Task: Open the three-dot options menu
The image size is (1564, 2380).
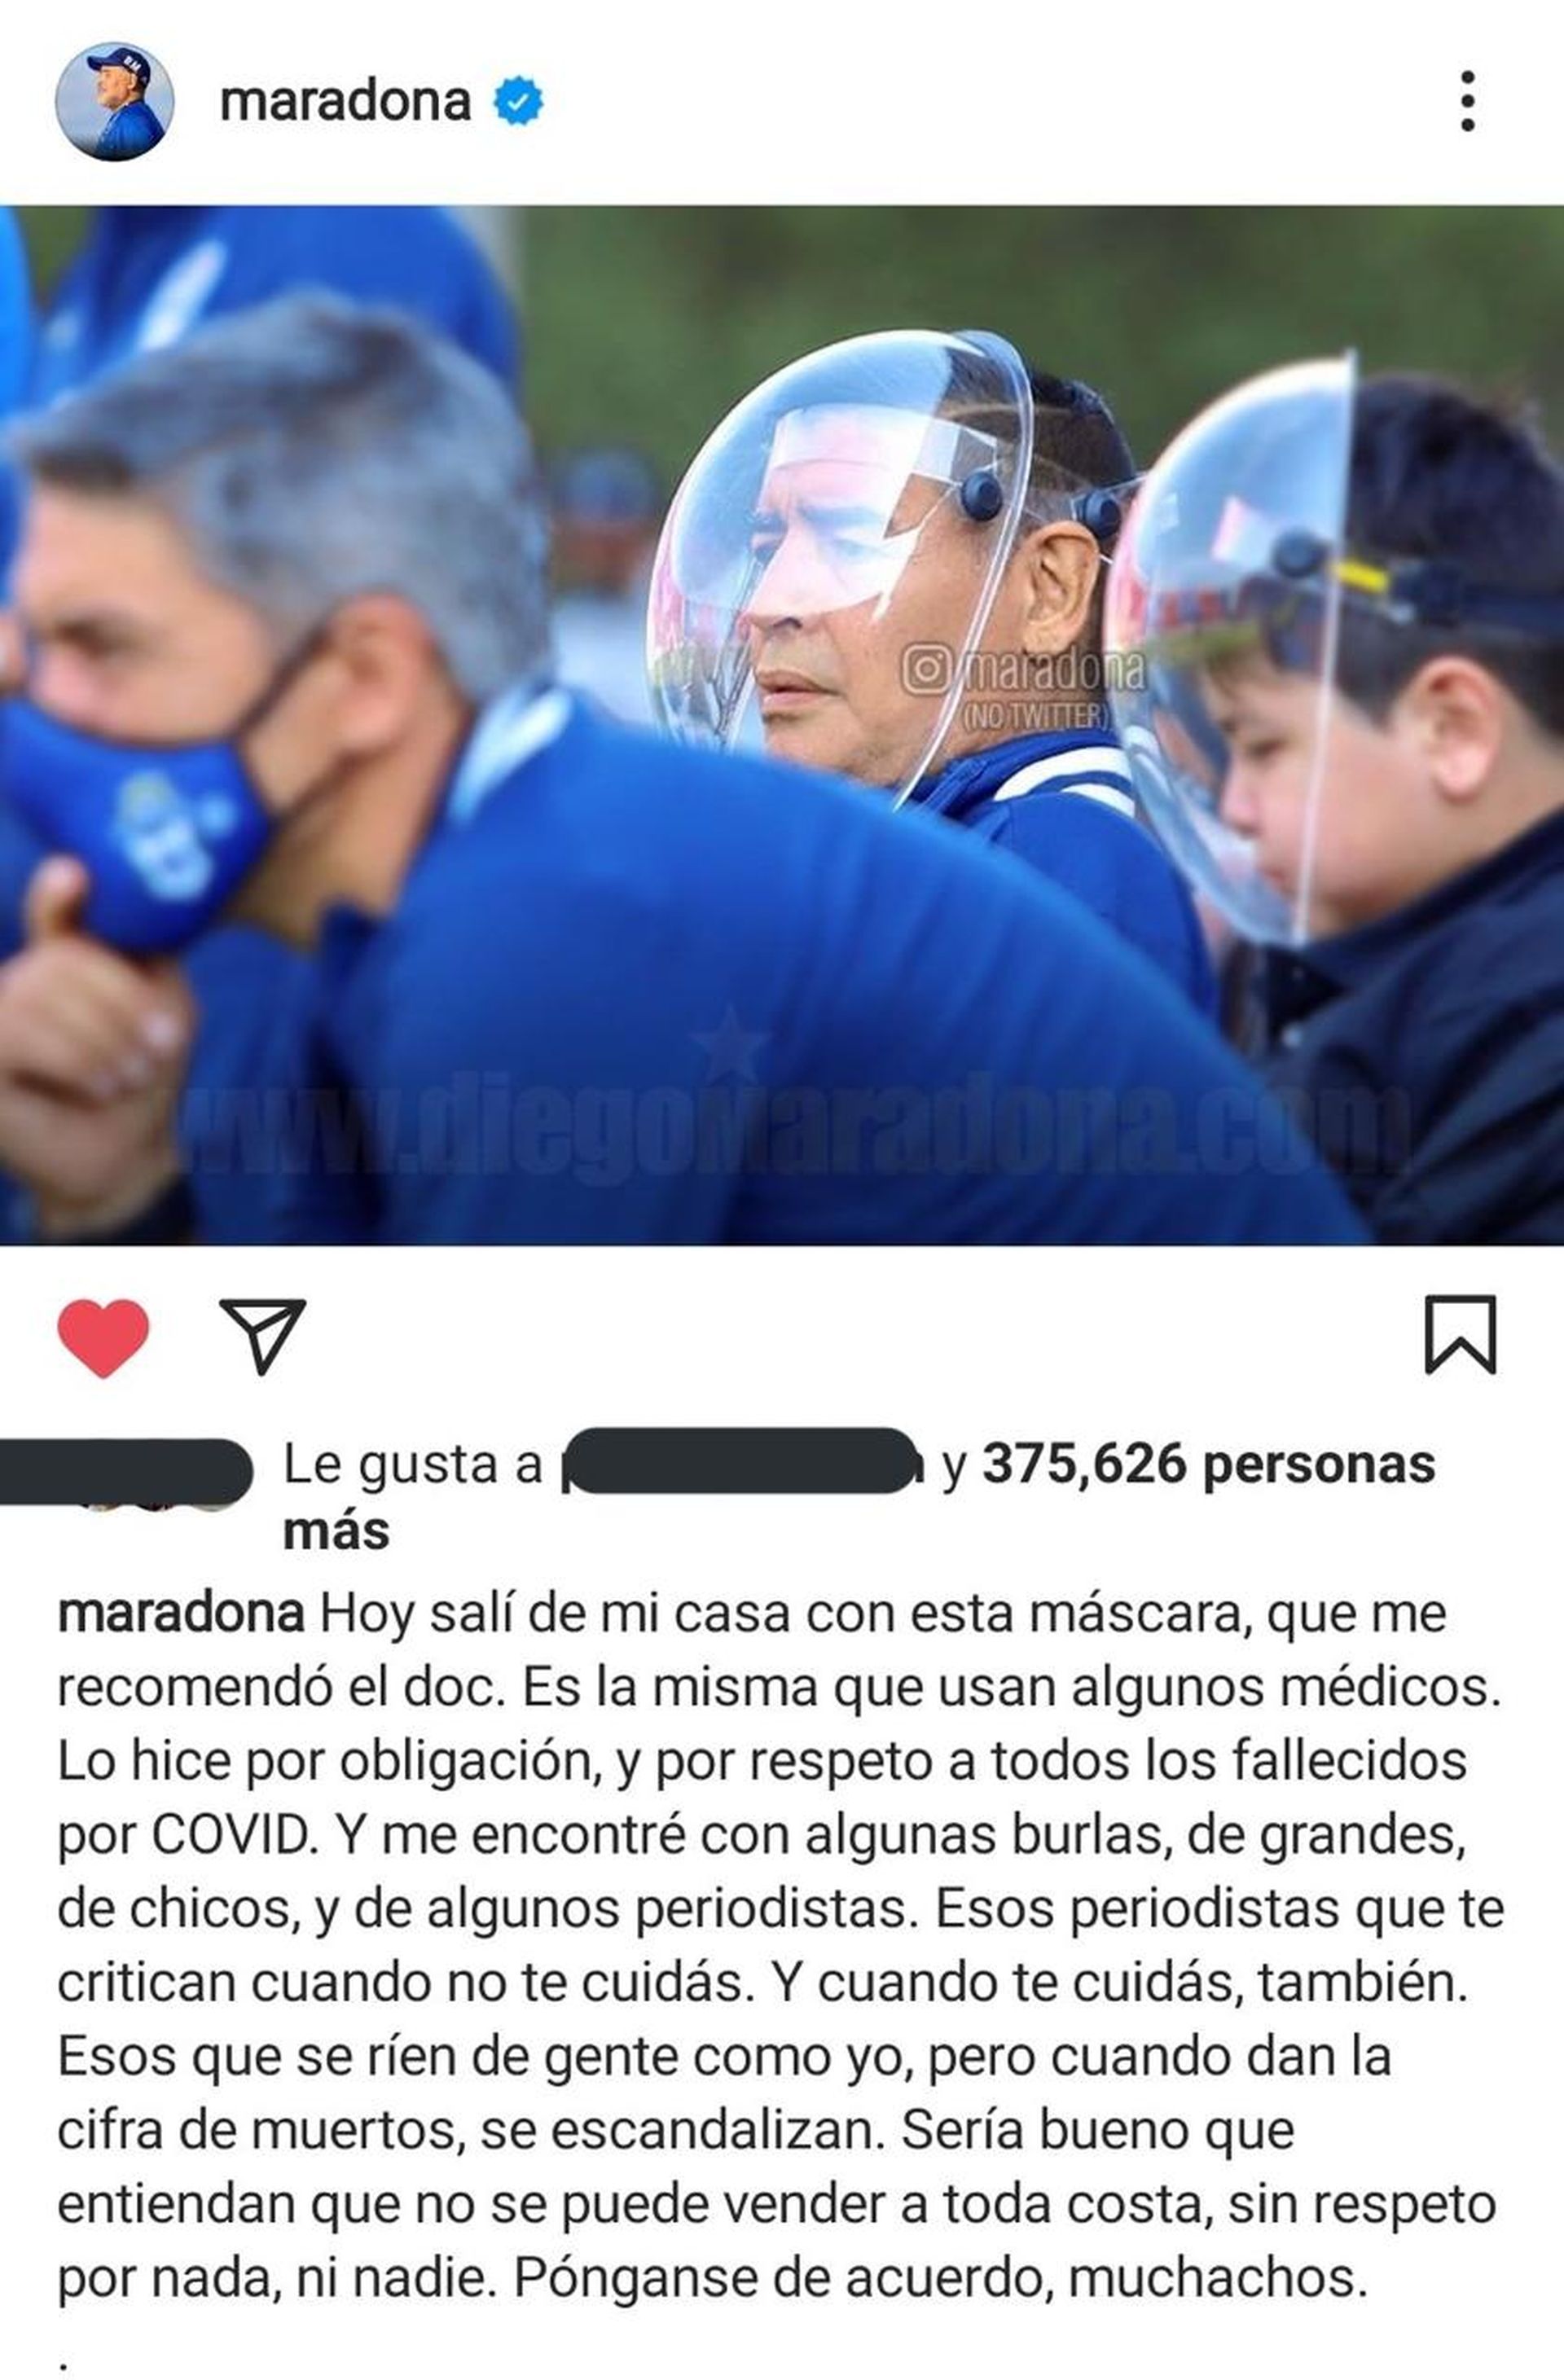Action: [x=1467, y=101]
